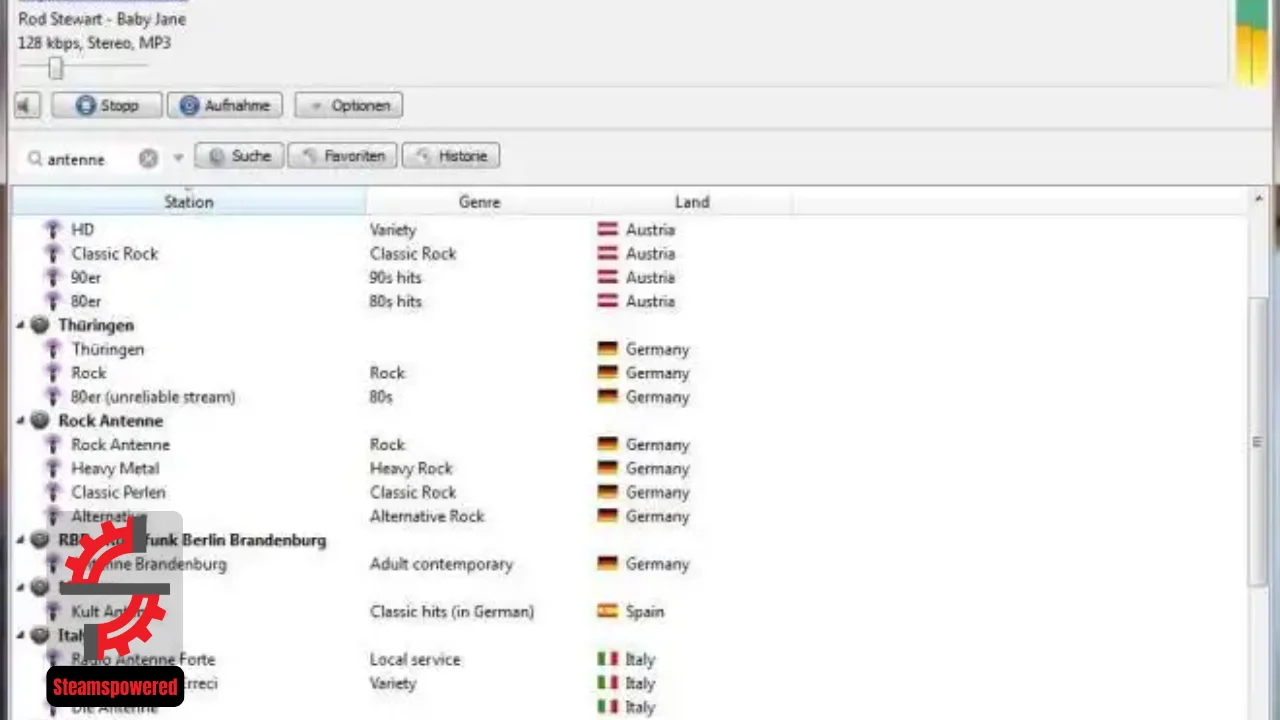
Task: Click the antenna icon of the Classic Perlen station
Action: click(53, 493)
